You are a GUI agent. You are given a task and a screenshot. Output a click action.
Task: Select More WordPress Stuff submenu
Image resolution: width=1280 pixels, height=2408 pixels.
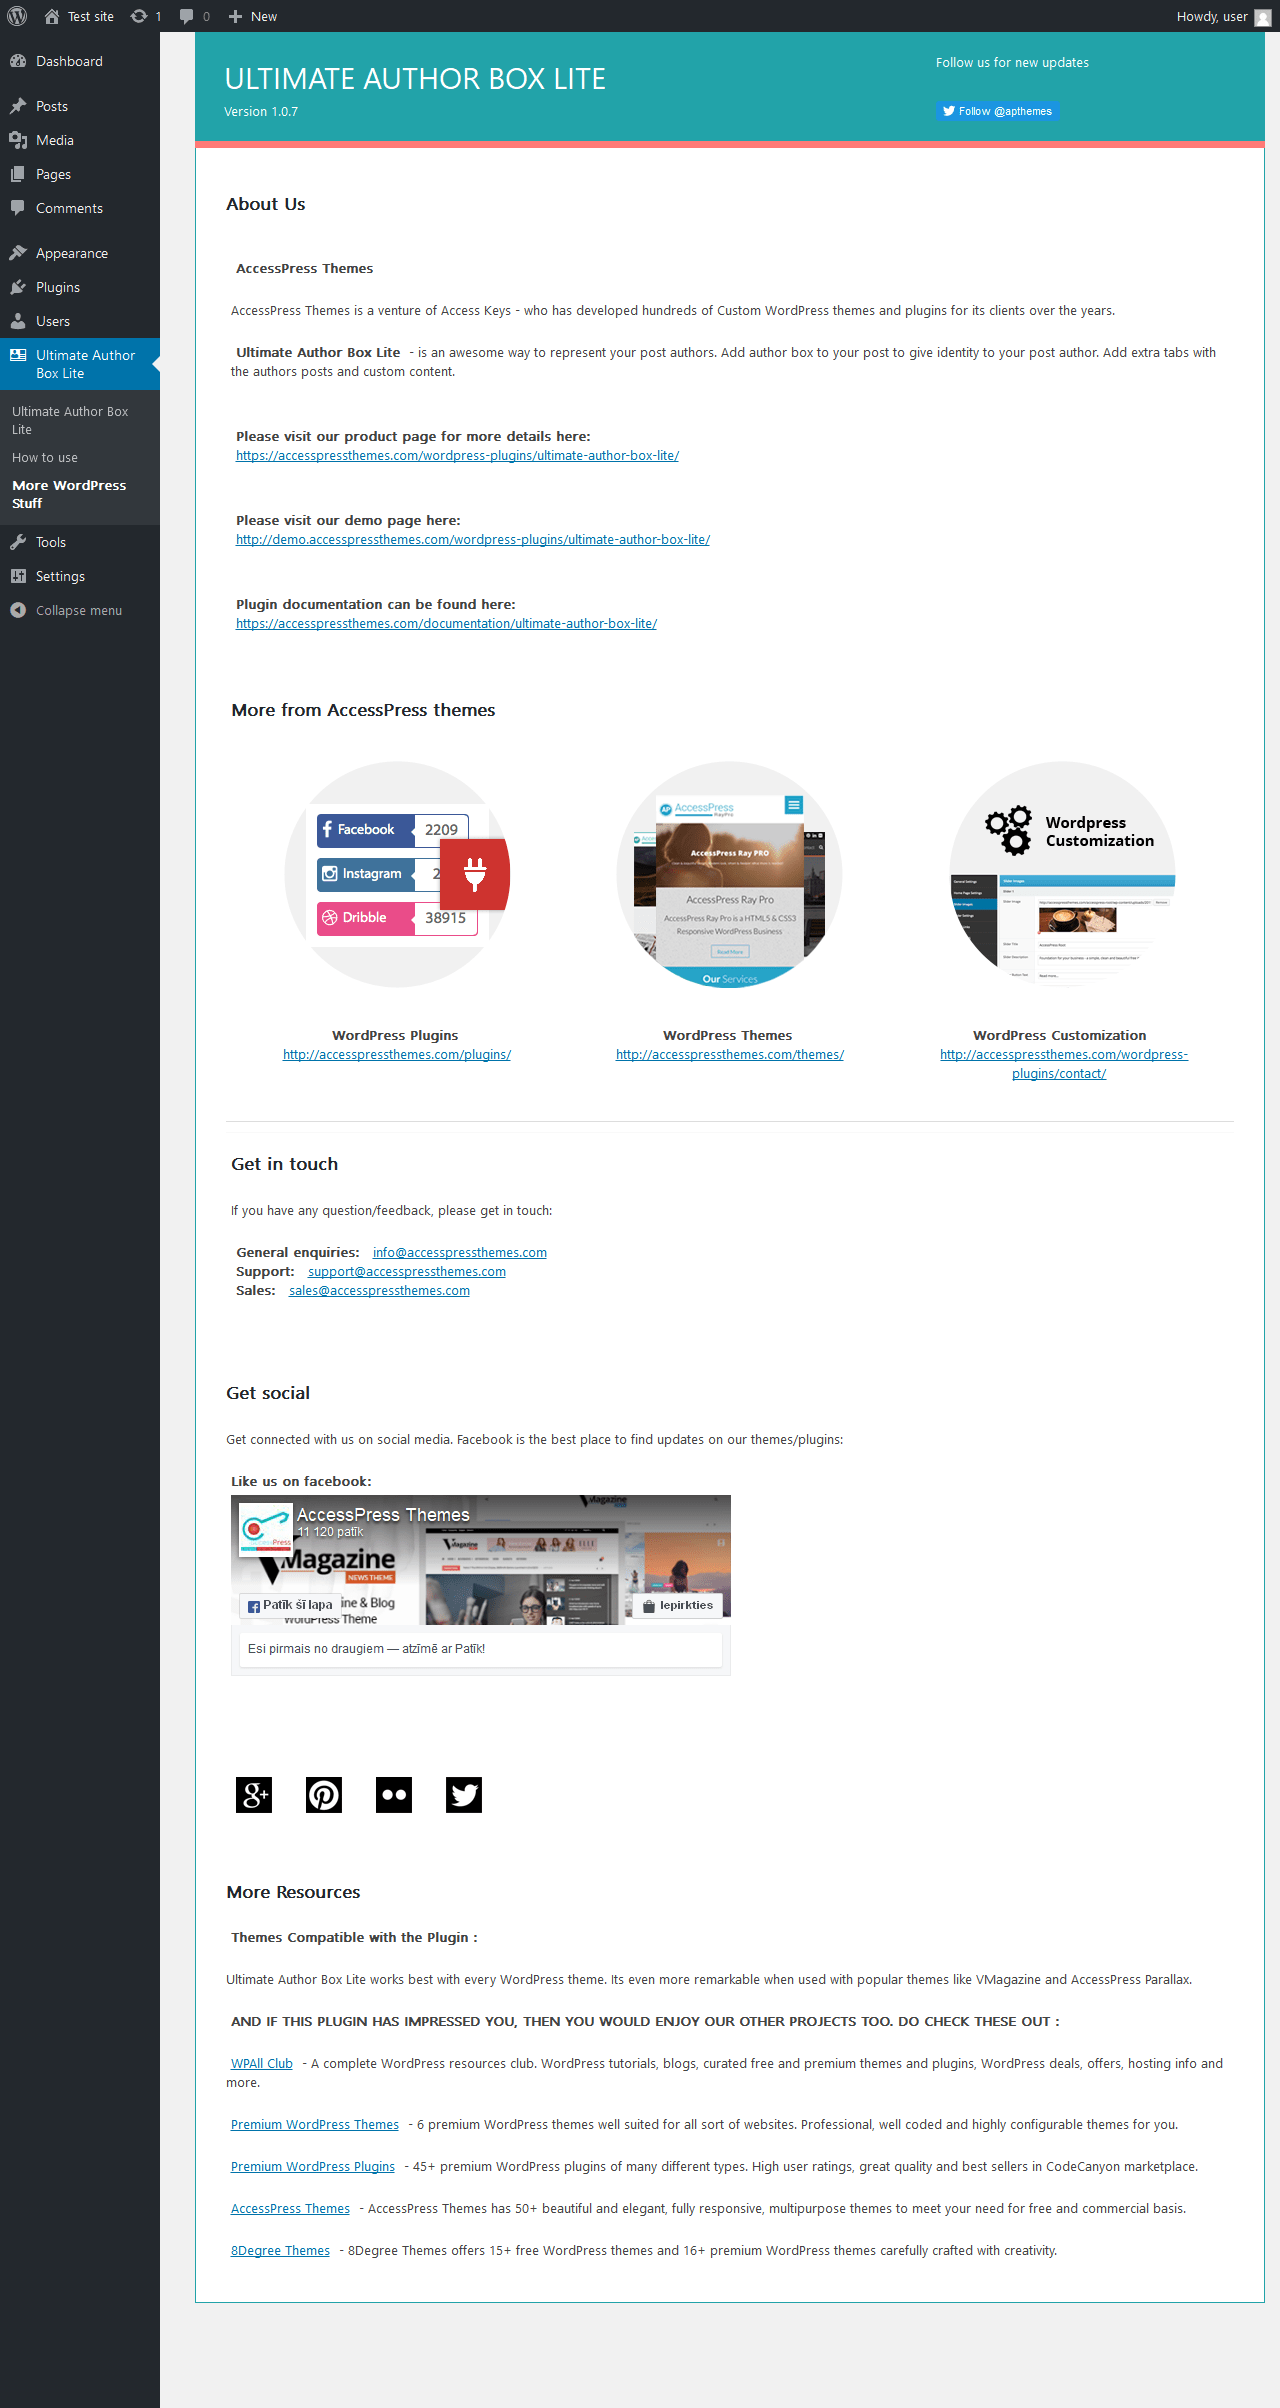pos(69,494)
